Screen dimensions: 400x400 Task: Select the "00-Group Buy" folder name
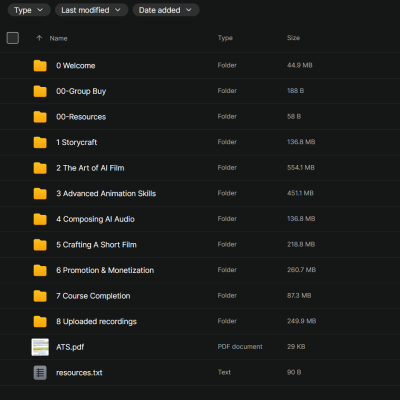point(81,91)
